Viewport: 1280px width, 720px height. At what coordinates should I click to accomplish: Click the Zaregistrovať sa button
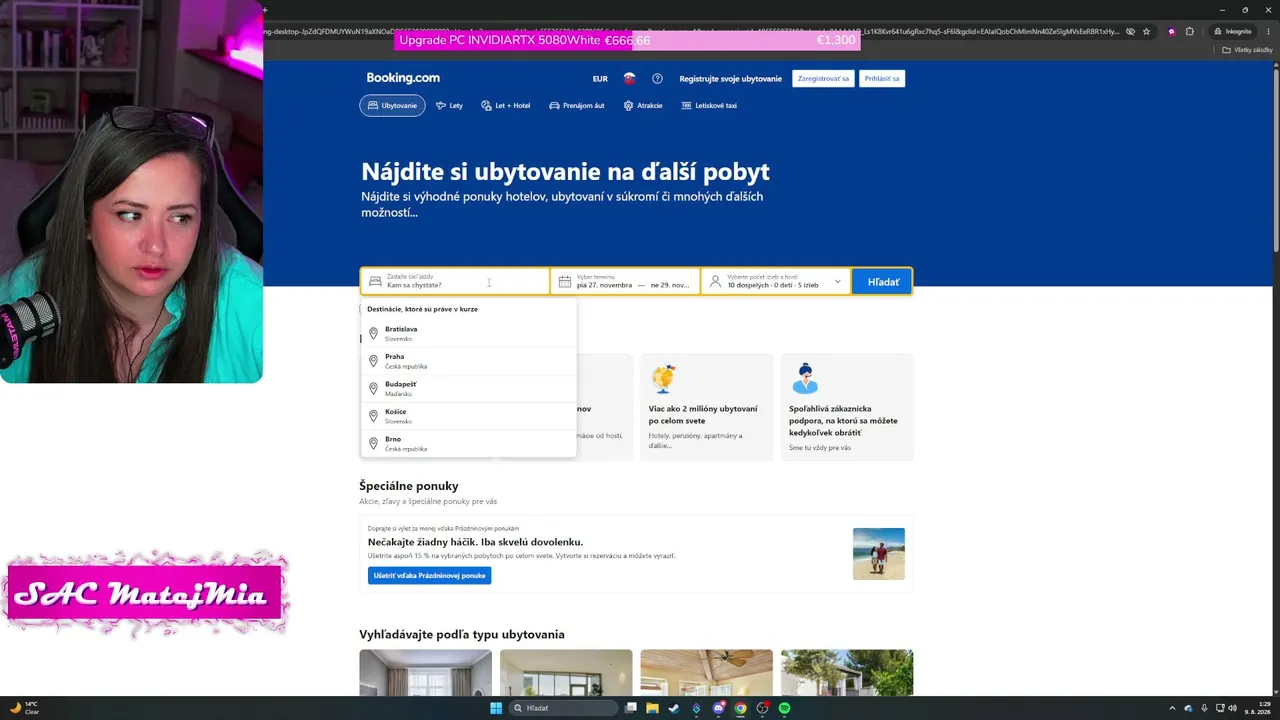point(823,78)
